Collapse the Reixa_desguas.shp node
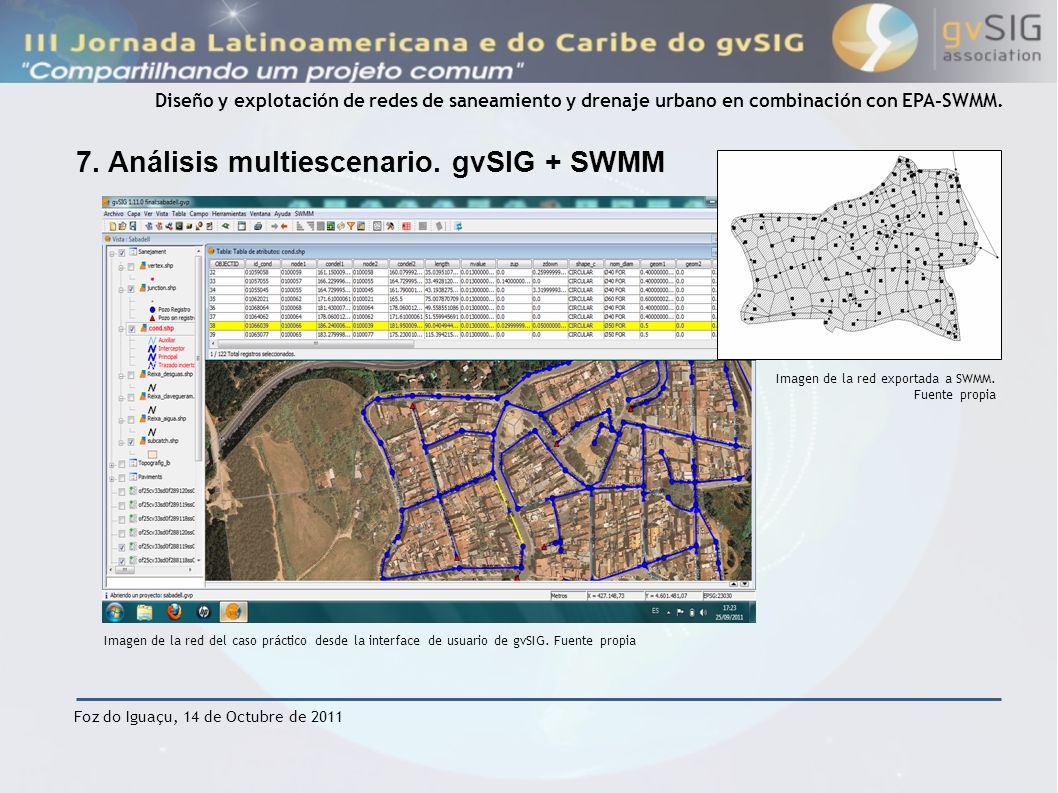 coord(121,376)
